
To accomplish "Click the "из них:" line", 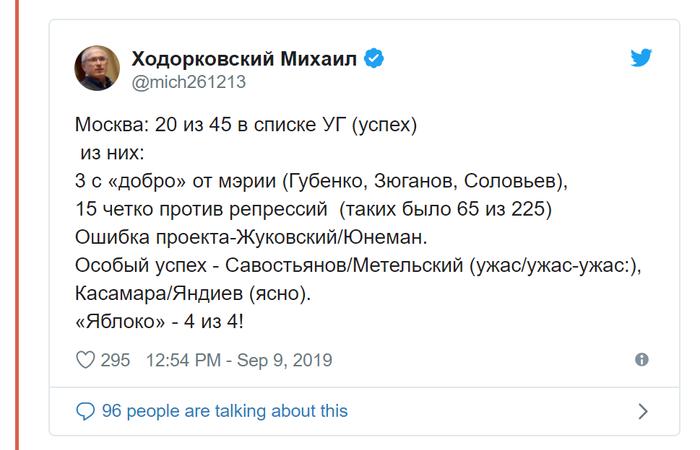I will coord(112,155).
